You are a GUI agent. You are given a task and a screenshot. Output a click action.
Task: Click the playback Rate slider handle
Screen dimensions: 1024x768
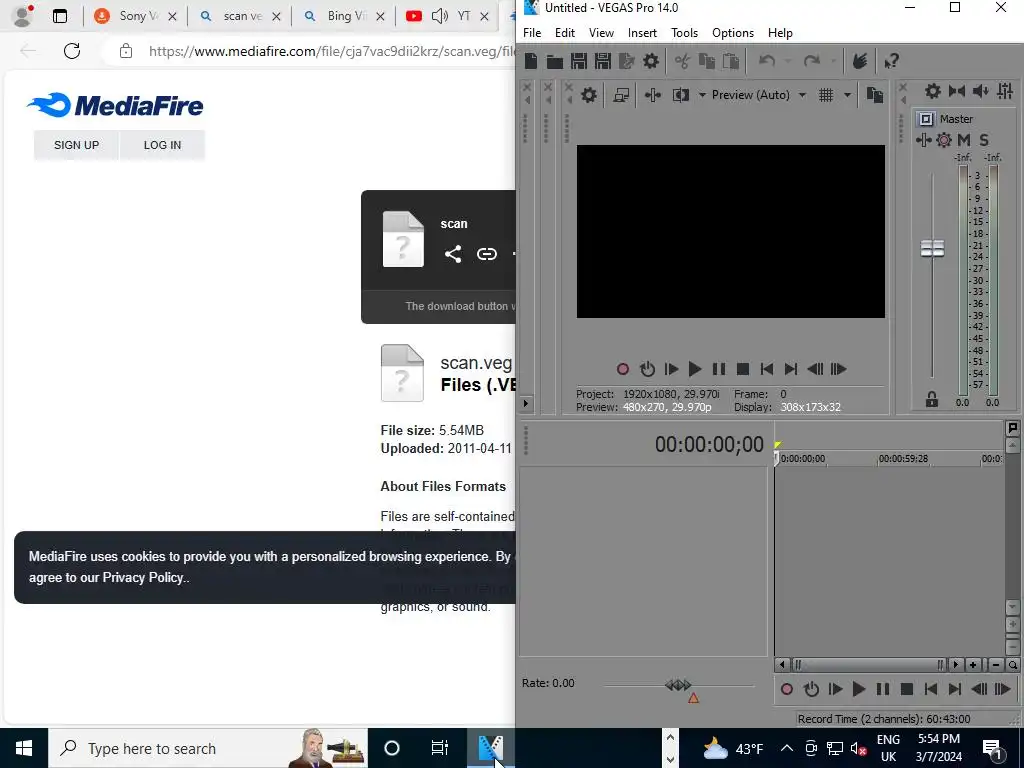678,685
